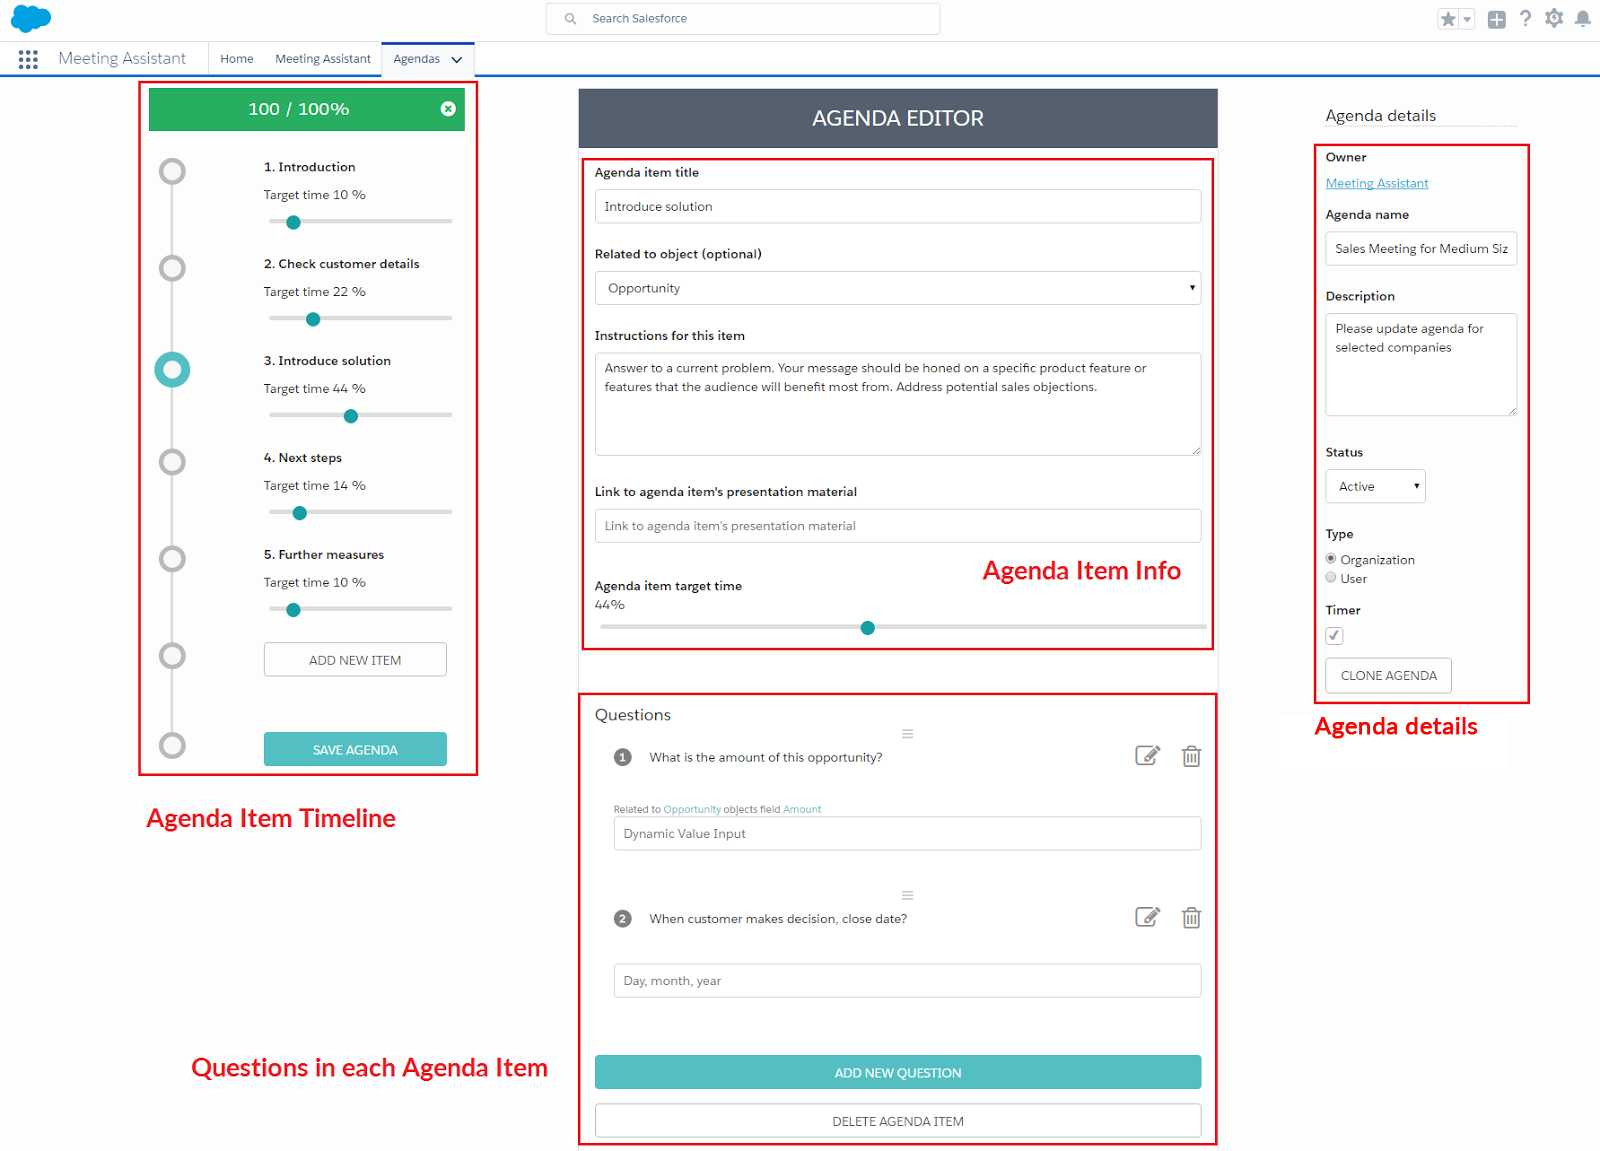
Task: Toggle the Timer checkbox
Action: [x=1334, y=636]
